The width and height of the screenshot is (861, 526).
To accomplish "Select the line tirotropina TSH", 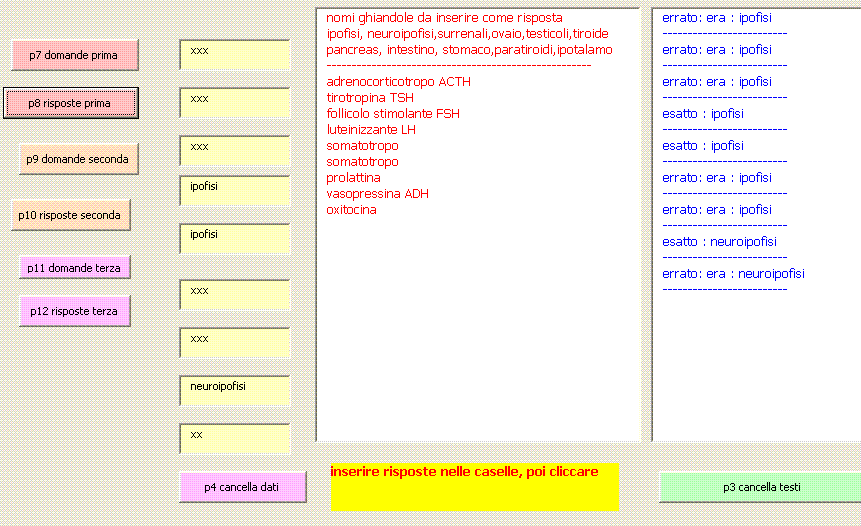I will 370,98.
